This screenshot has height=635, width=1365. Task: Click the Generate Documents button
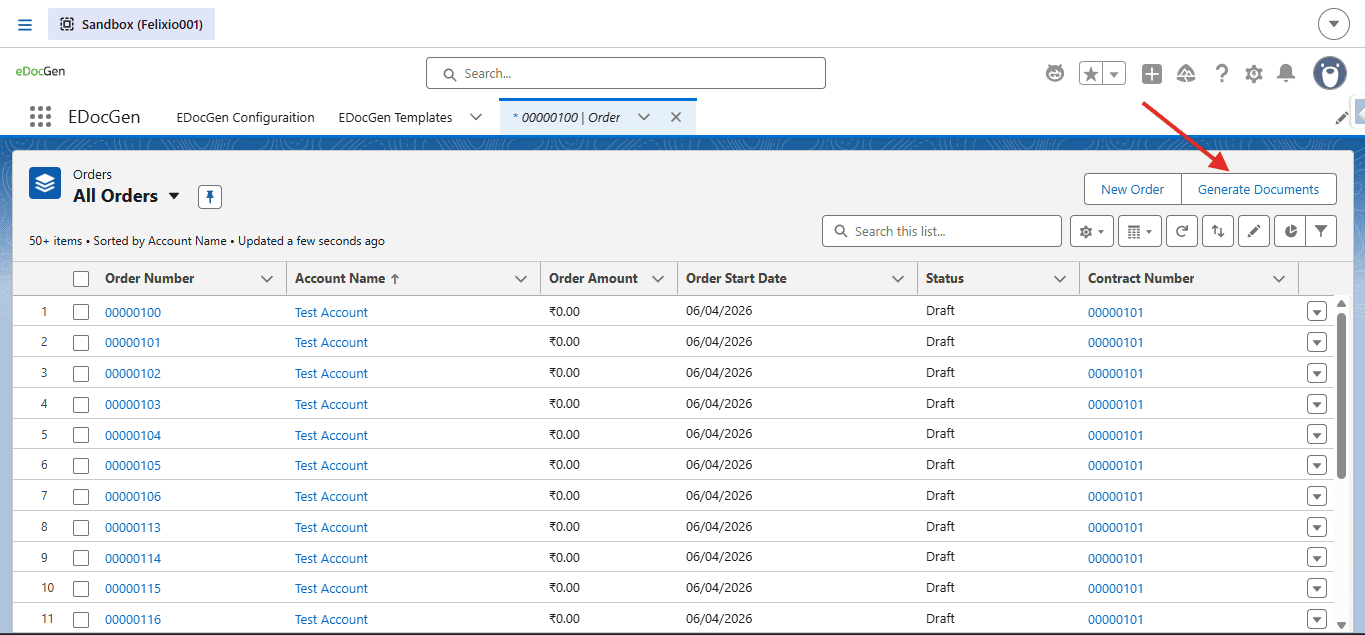pos(1259,189)
